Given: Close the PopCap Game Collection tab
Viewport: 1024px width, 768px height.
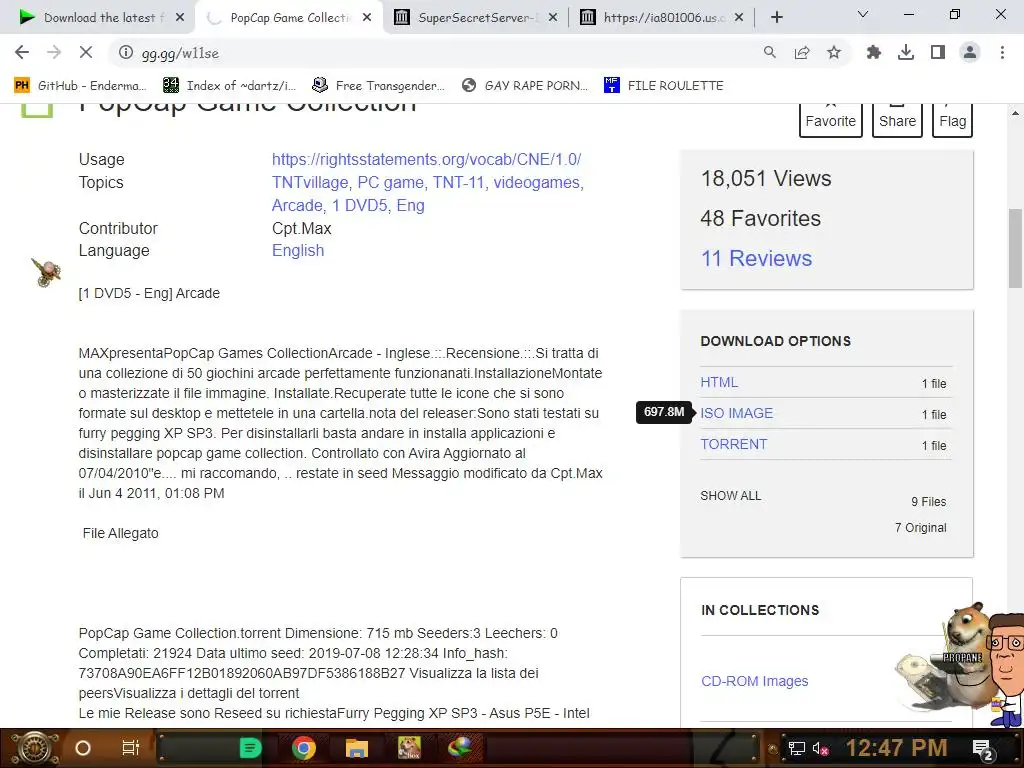Looking at the screenshot, I should (x=367, y=18).
